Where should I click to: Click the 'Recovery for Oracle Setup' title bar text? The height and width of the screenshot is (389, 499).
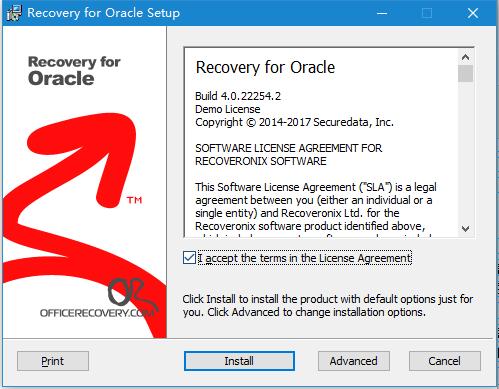[103, 13]
